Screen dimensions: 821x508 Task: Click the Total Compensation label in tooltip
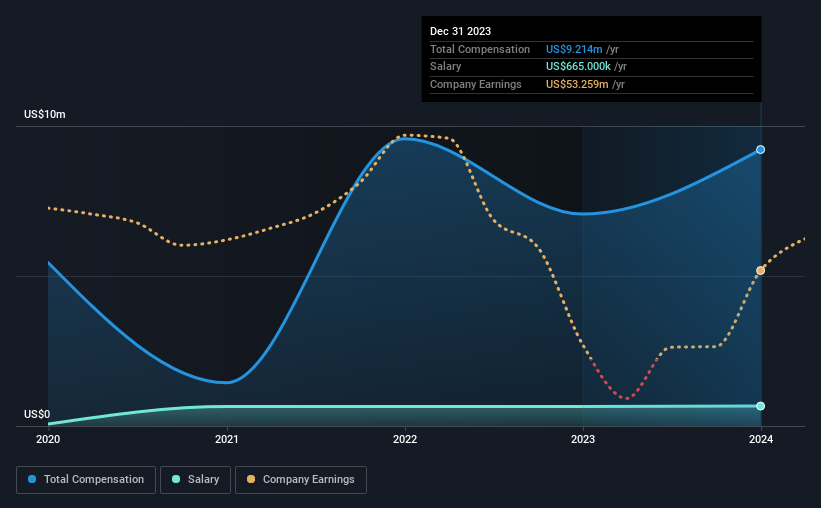(x=480, y=49)
